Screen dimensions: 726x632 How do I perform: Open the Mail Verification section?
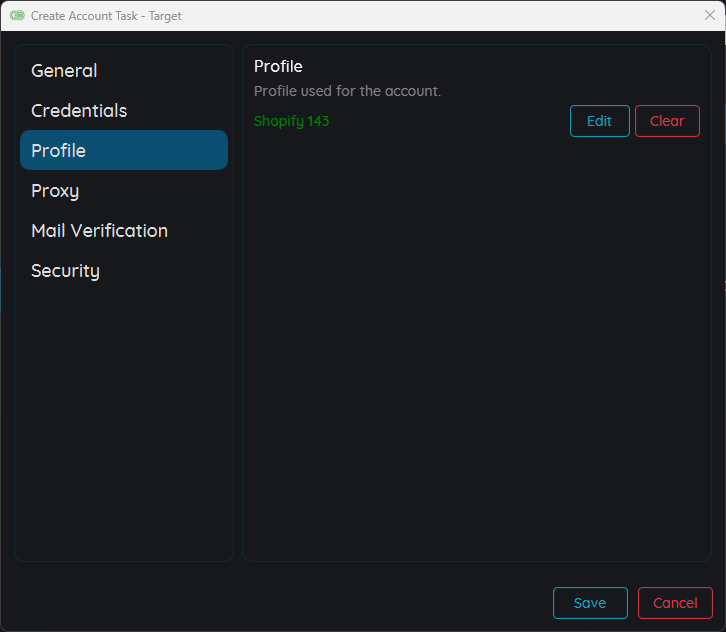pyautogui.click(x=99, y=231)
